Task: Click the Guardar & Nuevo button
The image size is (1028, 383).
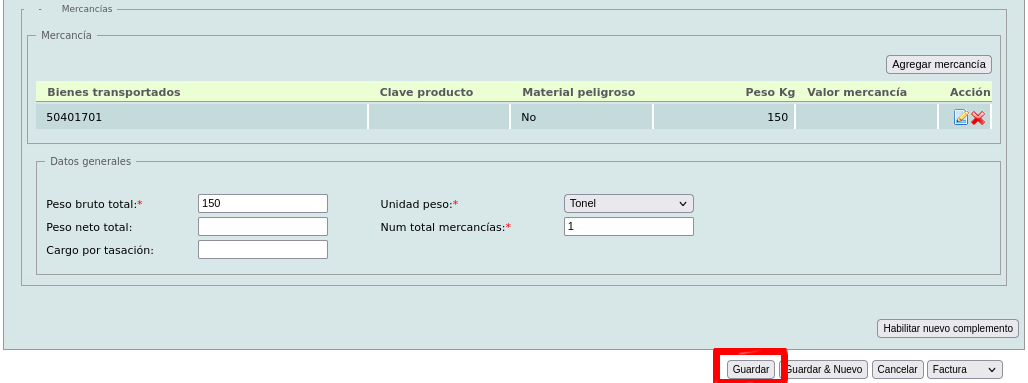Action: tap(824, 369)
